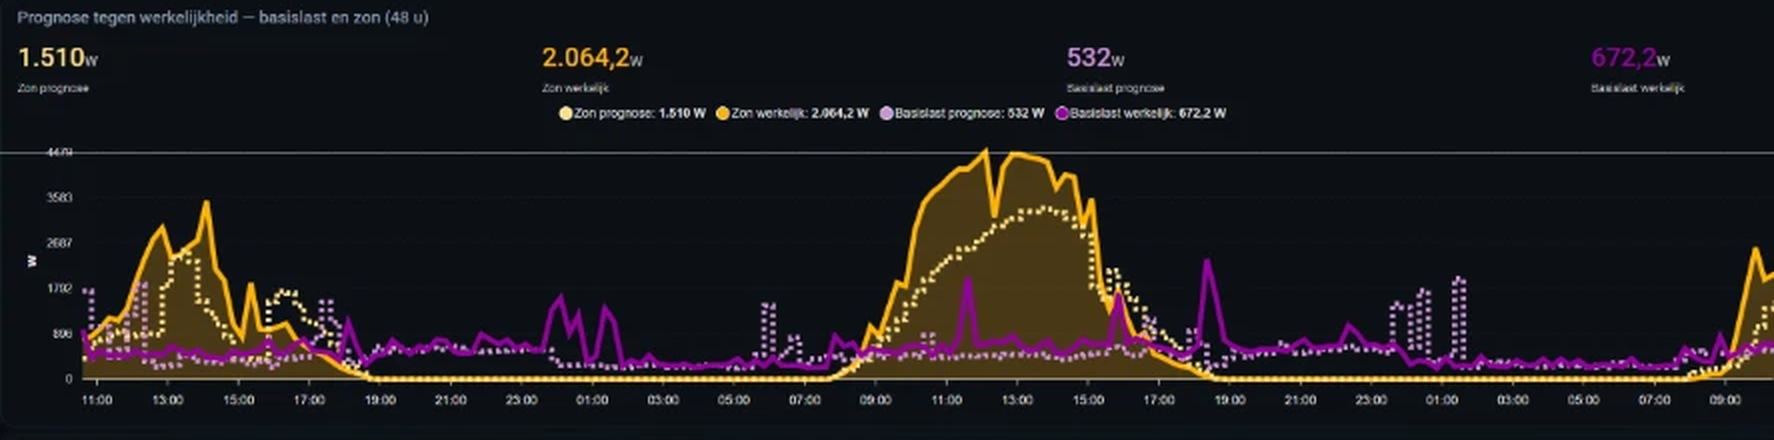
Task: Click the 'Prognose tegen werkelijkheid' card title
Action: point(223,17)
